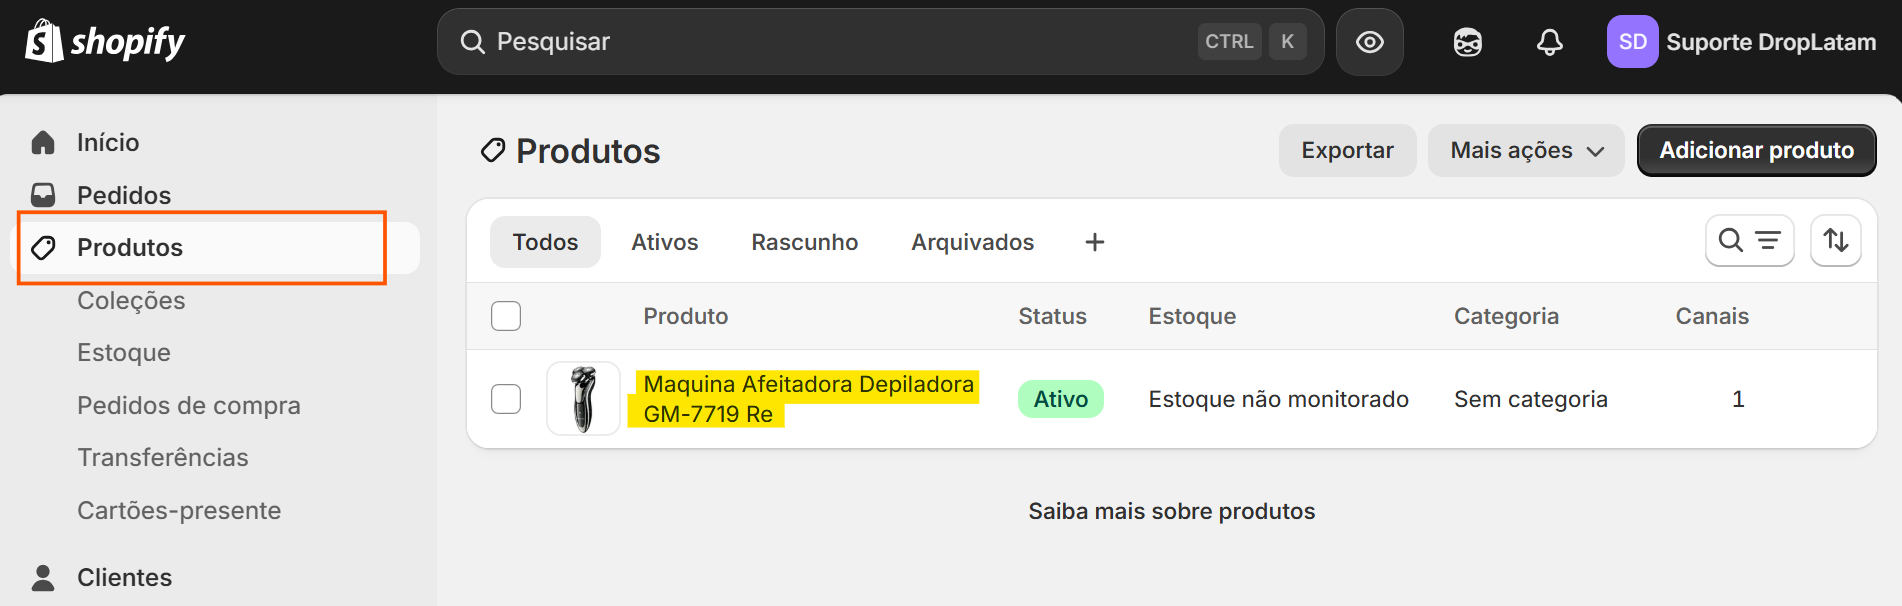The width and height of the screenshot is (1902, 606).
Task: Open Clientes in the sidebar
Action: (124, 577)
